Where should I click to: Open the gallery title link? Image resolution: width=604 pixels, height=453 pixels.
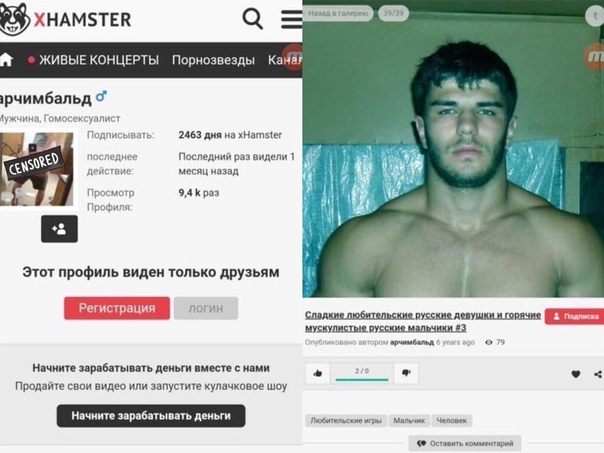423,321
